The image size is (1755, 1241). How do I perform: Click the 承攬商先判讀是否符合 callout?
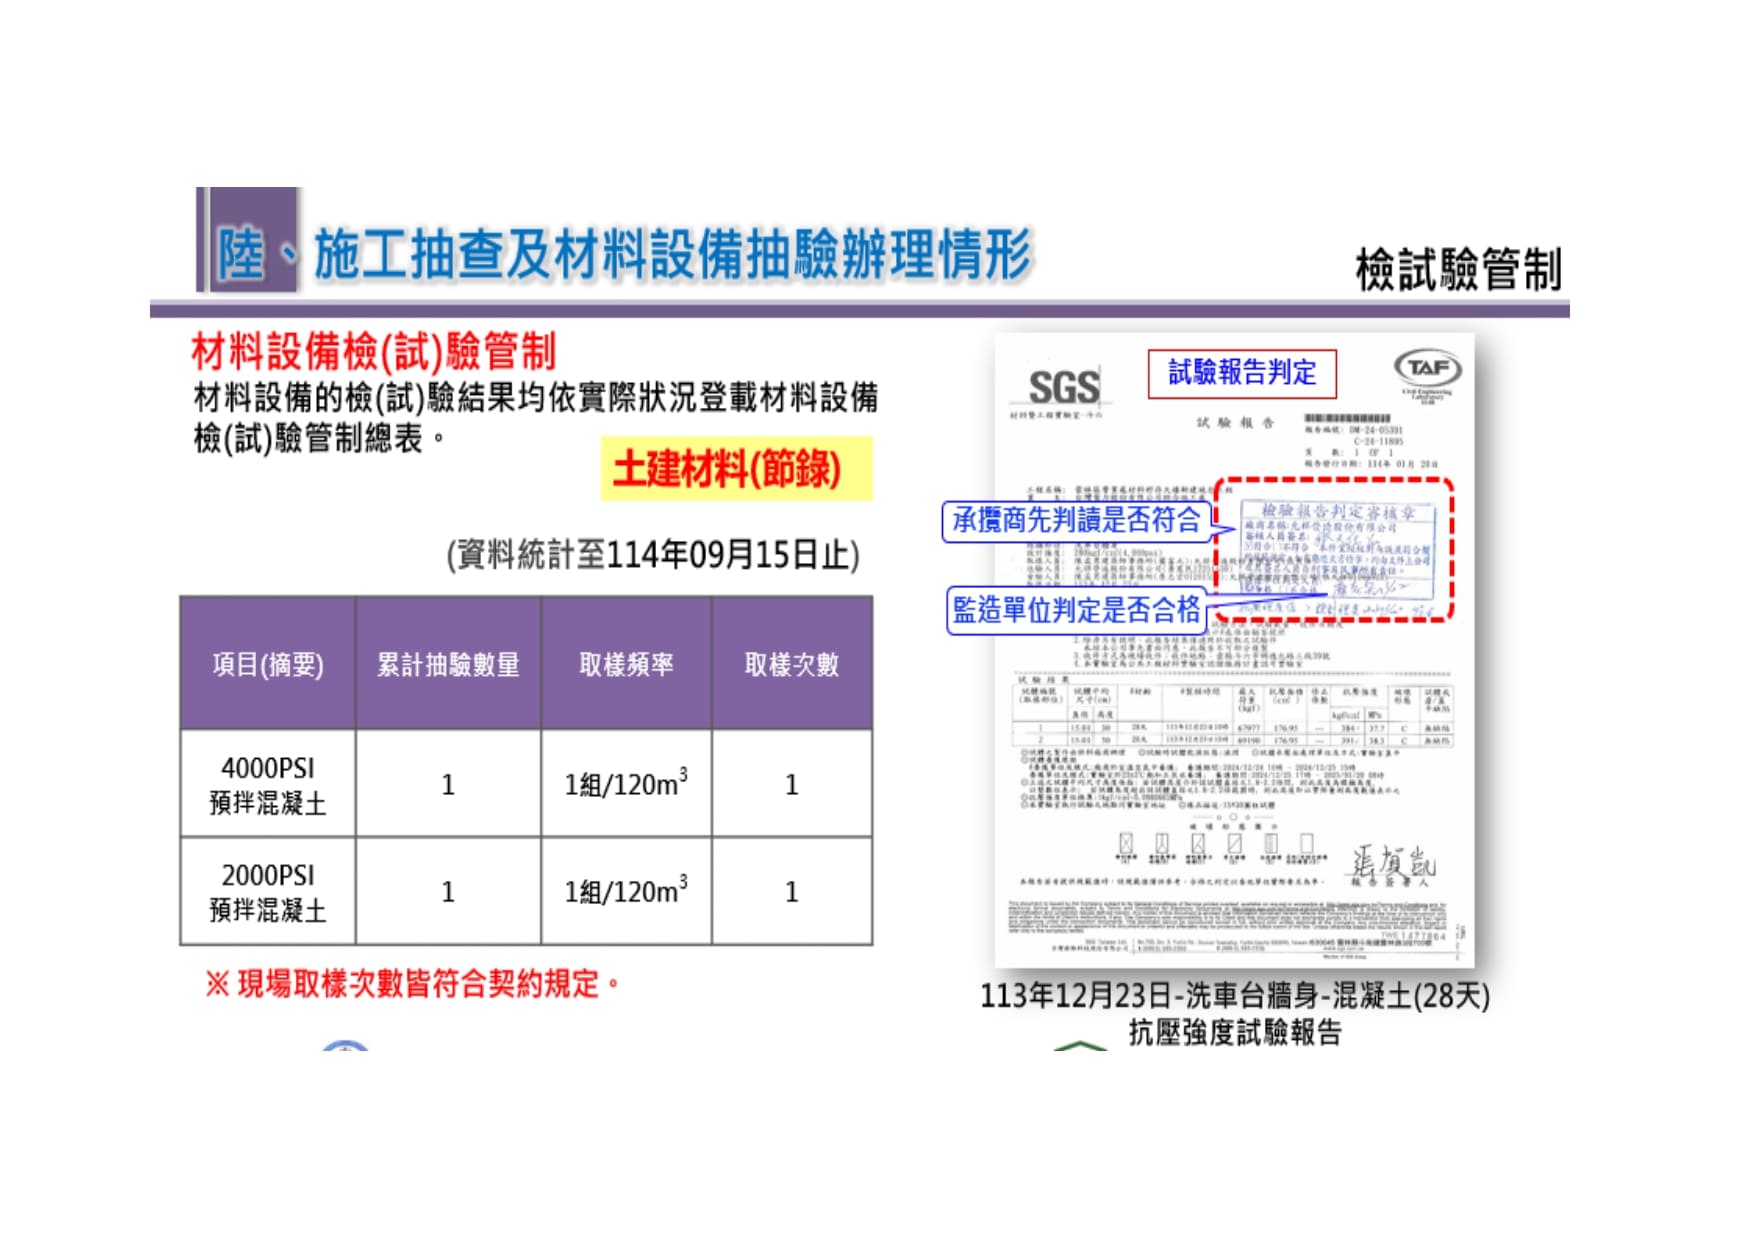(1077, 521)
